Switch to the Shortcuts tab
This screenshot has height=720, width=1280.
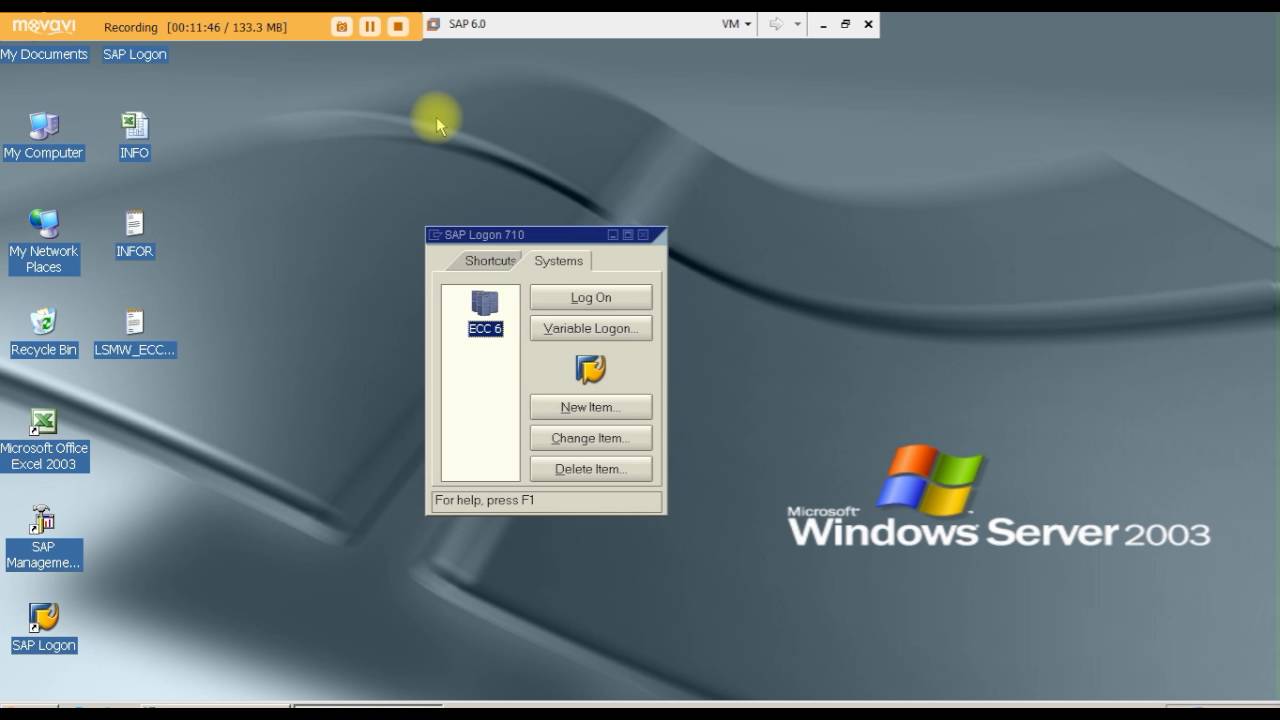489,260
